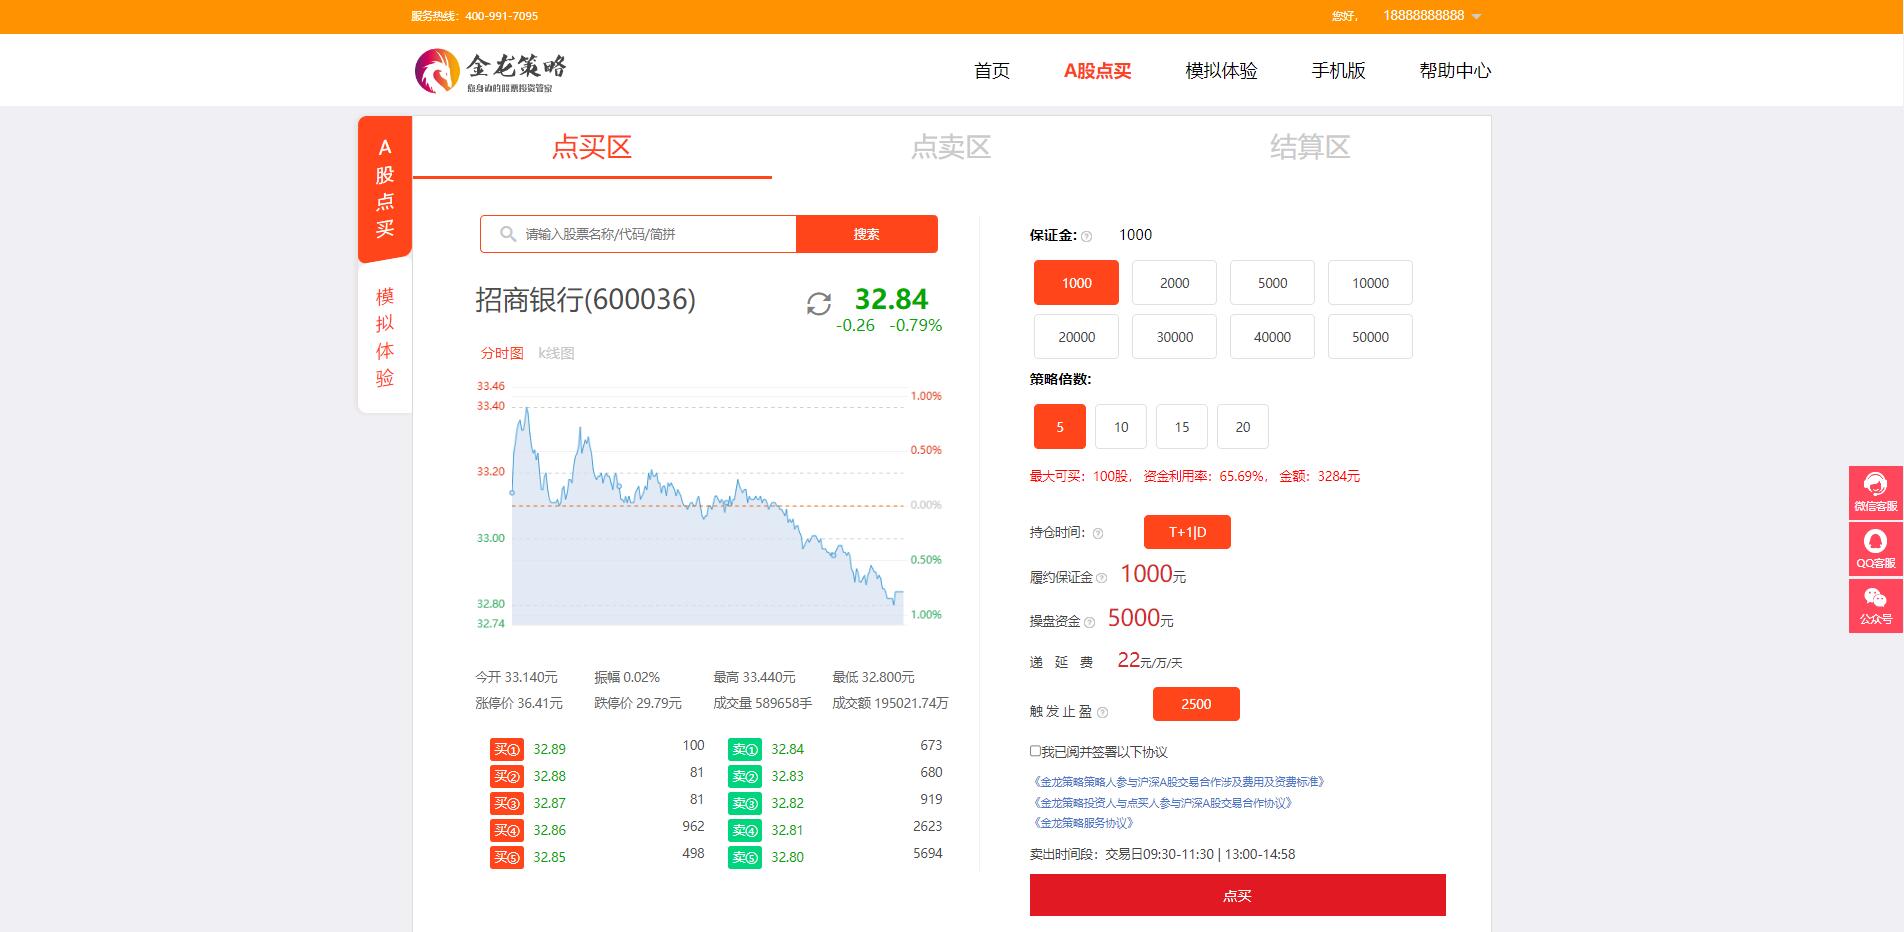Expand the user account dropdown arrow
Viewport: 1904px width, 932px height.
1477,17
